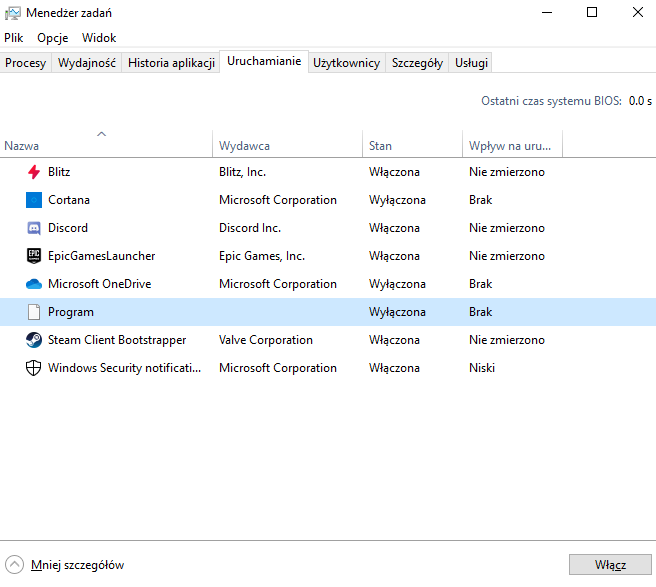This screenshot has width=656, height=587.
Task: Select the Blitz name entry
Action: point(59,172)
